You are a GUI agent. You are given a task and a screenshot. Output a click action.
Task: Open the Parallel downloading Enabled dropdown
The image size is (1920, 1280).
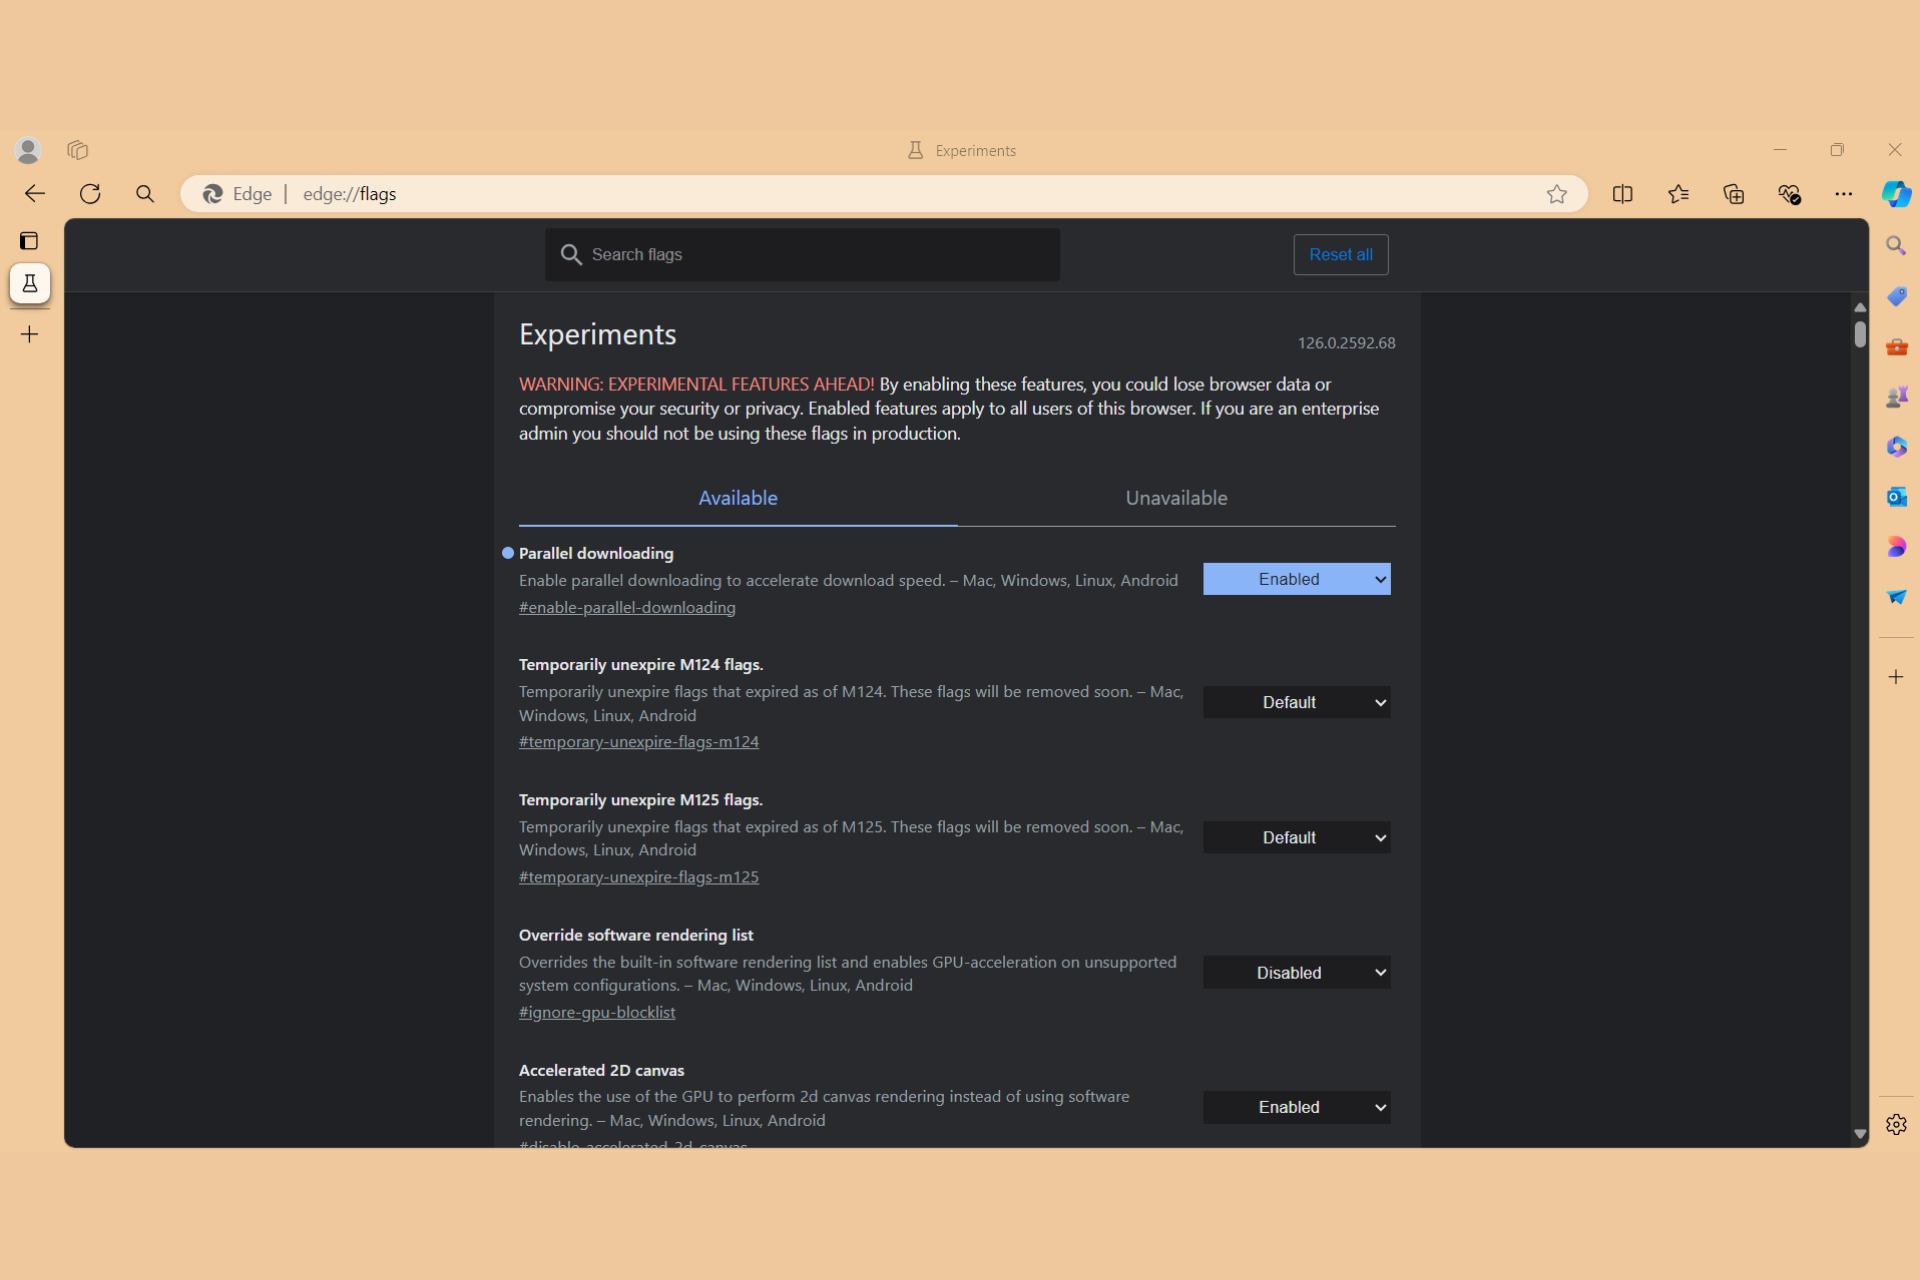pos(1296,579)
